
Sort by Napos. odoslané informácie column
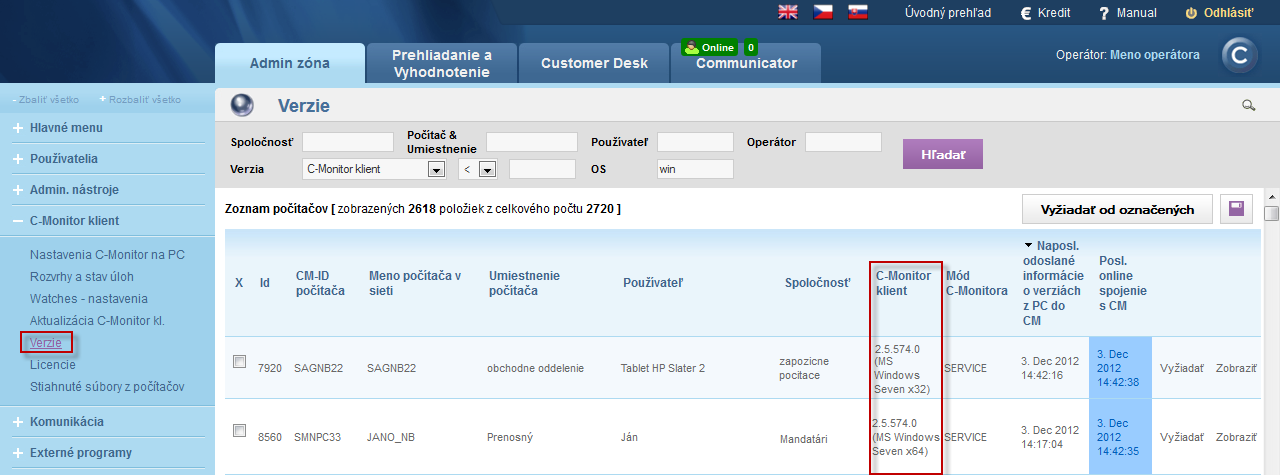[1053, 283]
